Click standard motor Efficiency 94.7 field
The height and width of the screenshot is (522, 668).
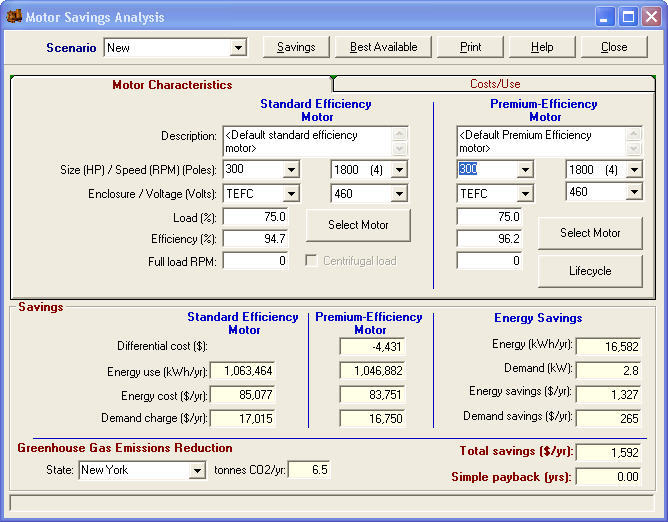[255, 239]
